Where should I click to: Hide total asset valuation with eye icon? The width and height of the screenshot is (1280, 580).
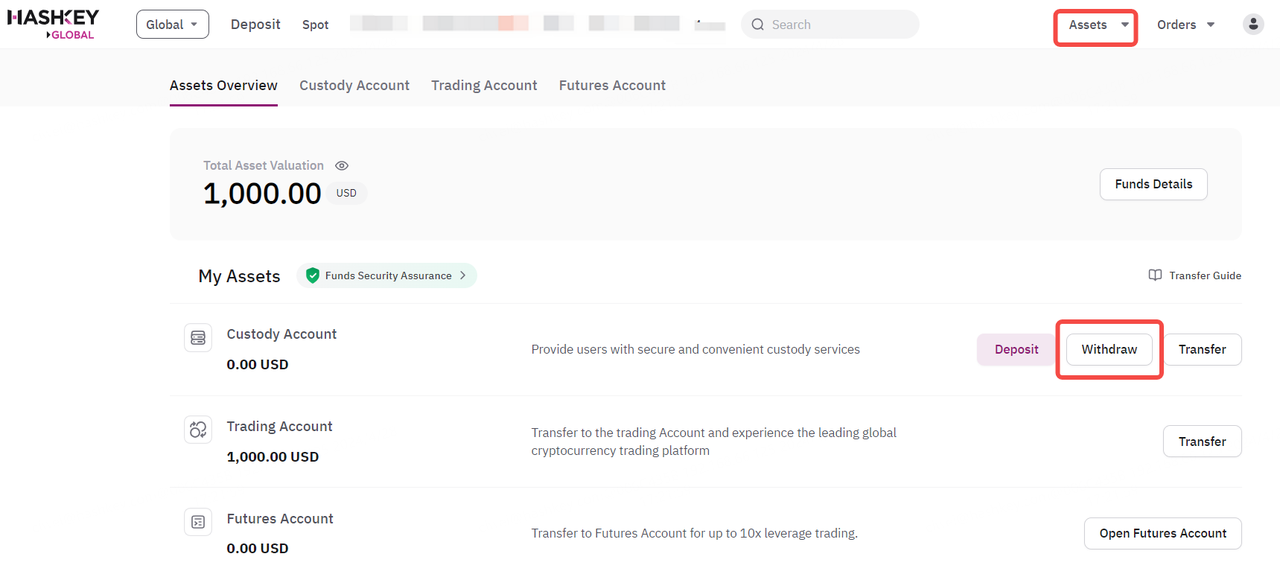[342, 166]
